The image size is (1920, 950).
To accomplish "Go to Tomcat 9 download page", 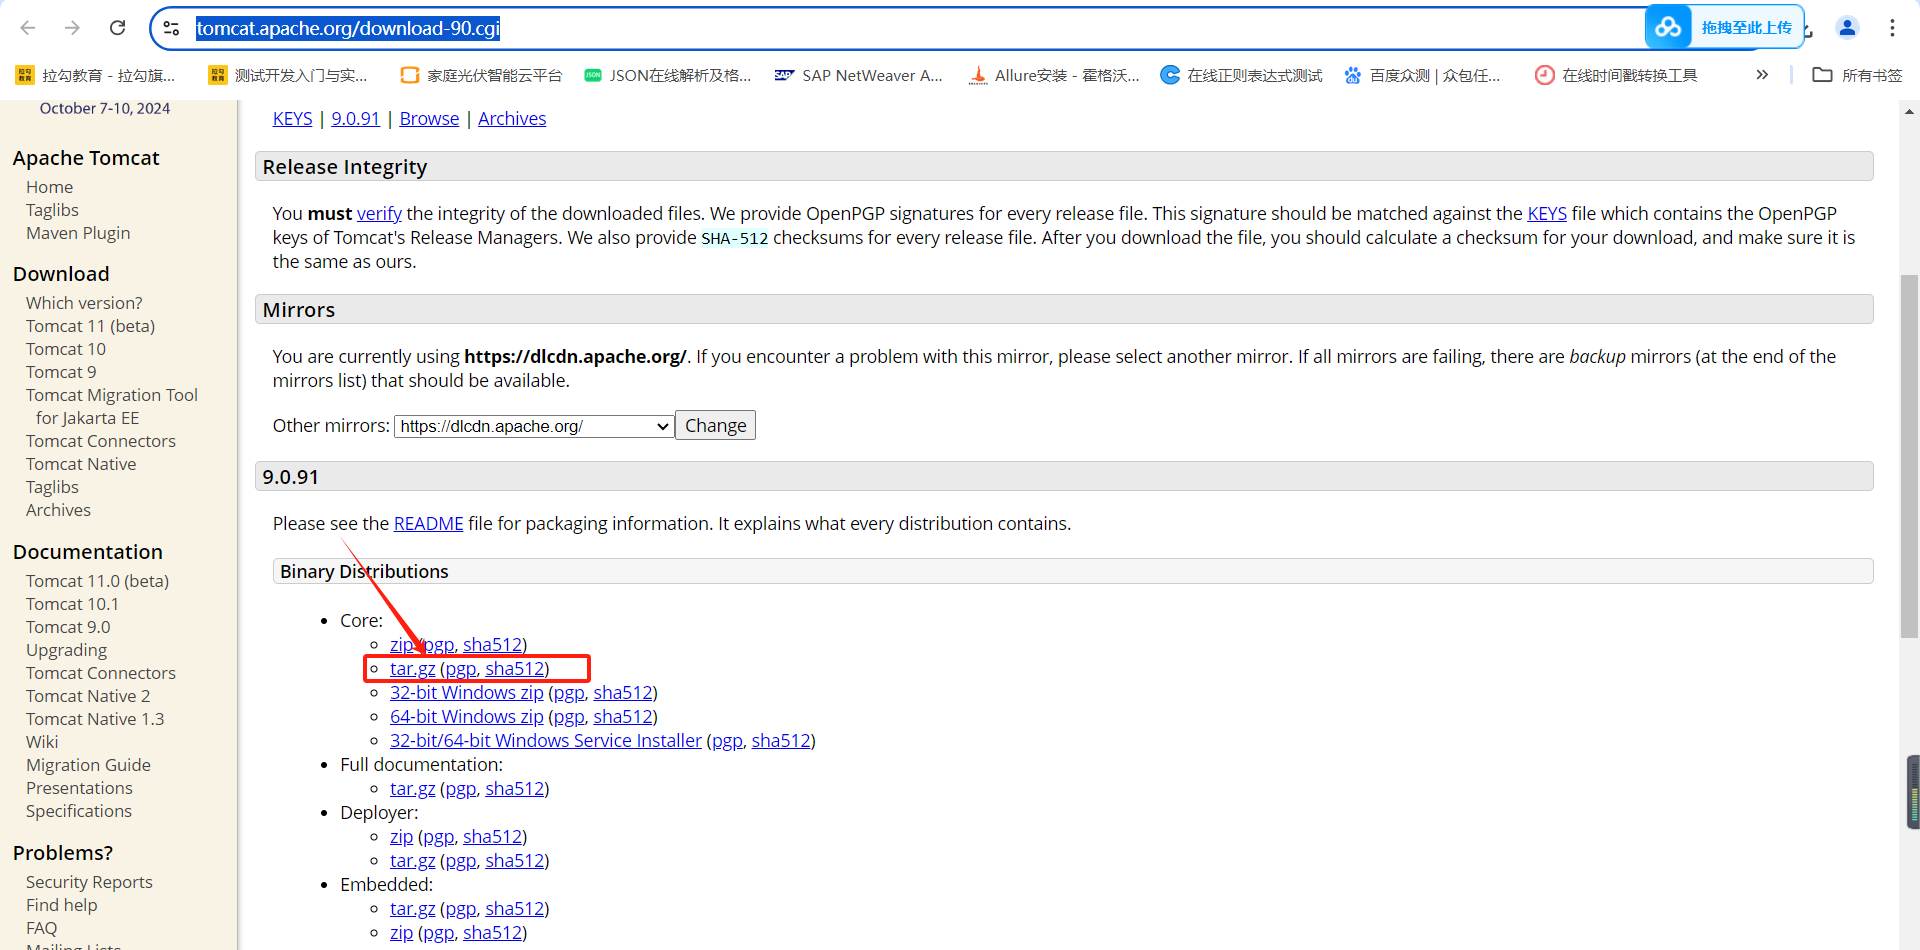I will (61, 372).
